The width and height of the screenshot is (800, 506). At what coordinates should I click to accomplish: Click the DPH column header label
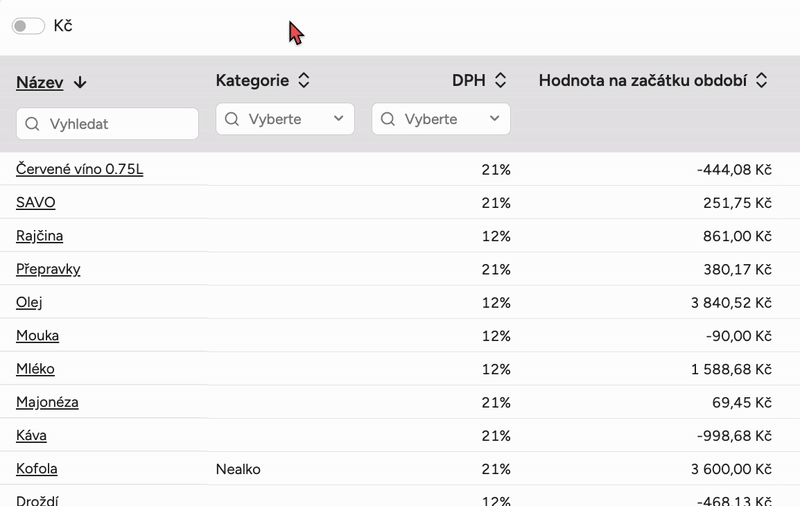pos(468,81)
